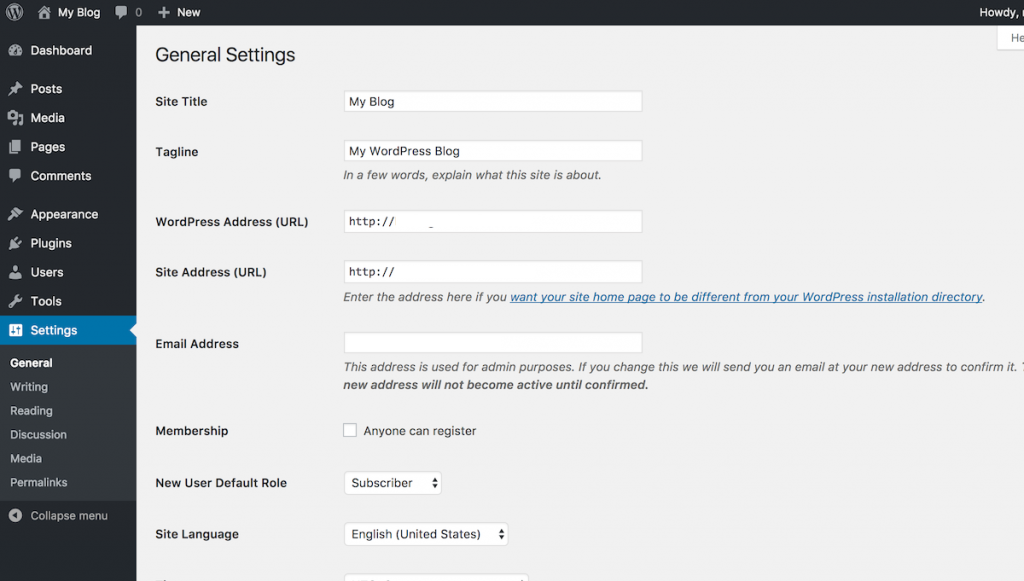Click the Users person icon

[x=16, y=272]
